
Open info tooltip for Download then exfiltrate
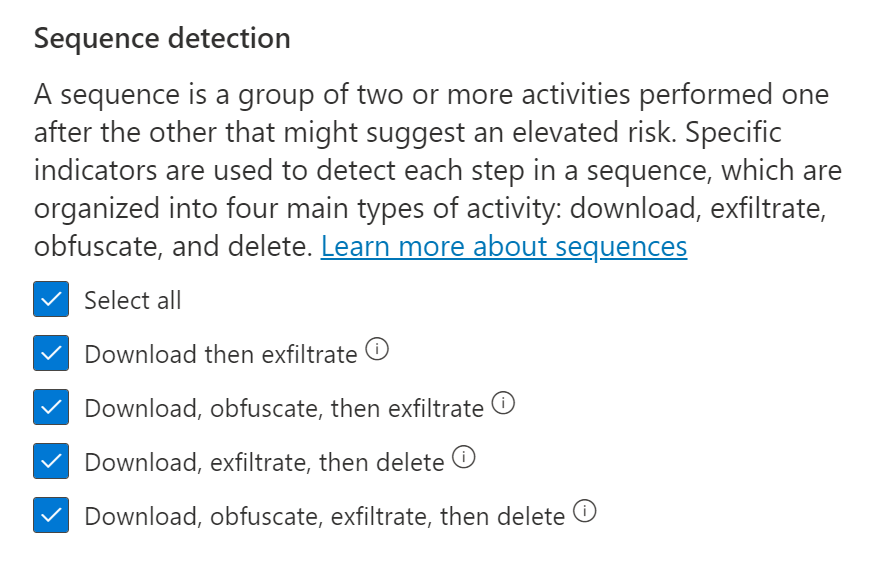(x=377, y=350)
